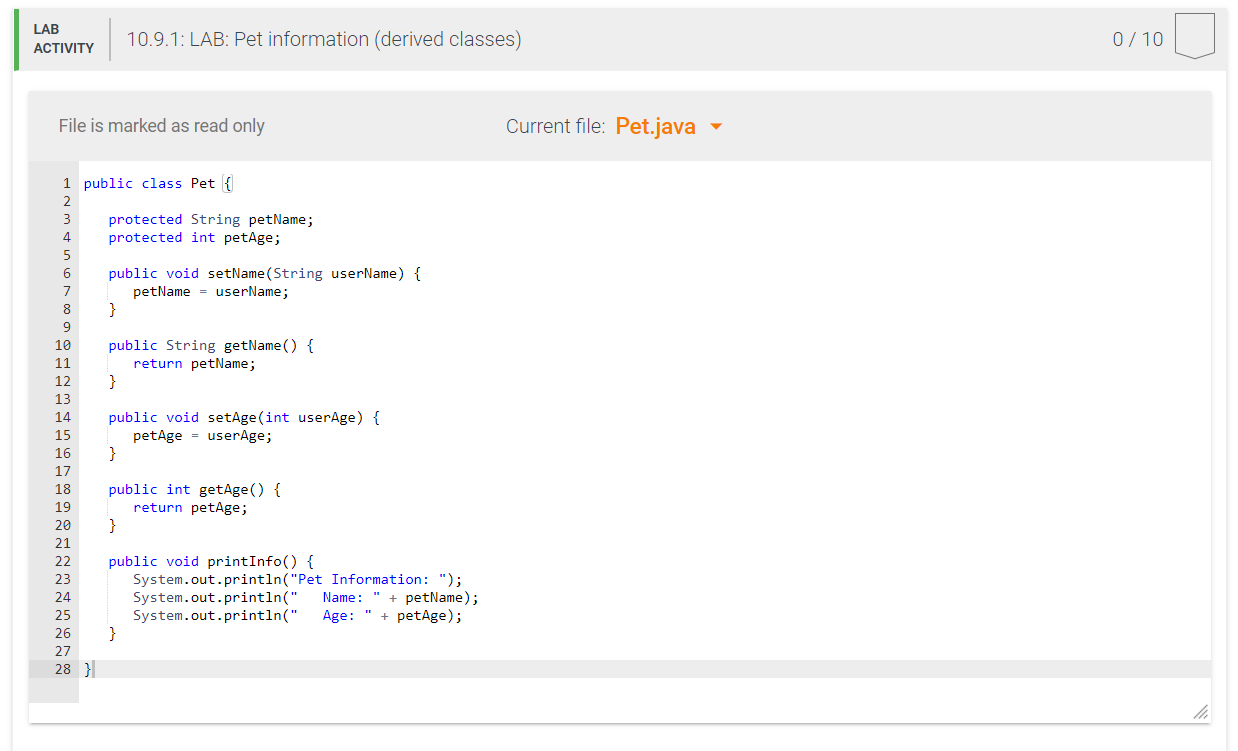Click the closing brace on line 28
Image resolution: width=1238 pixels, height=751 pixels.
[x=86, y=669]
